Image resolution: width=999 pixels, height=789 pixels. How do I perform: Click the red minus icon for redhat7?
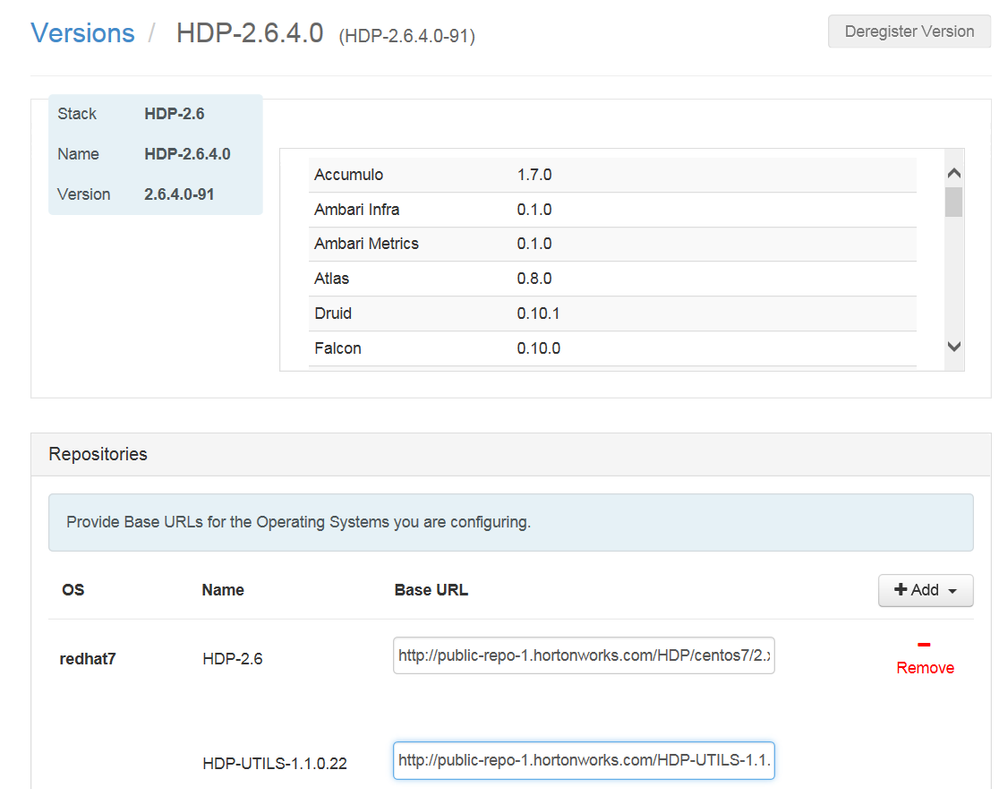tap(924, 645)
